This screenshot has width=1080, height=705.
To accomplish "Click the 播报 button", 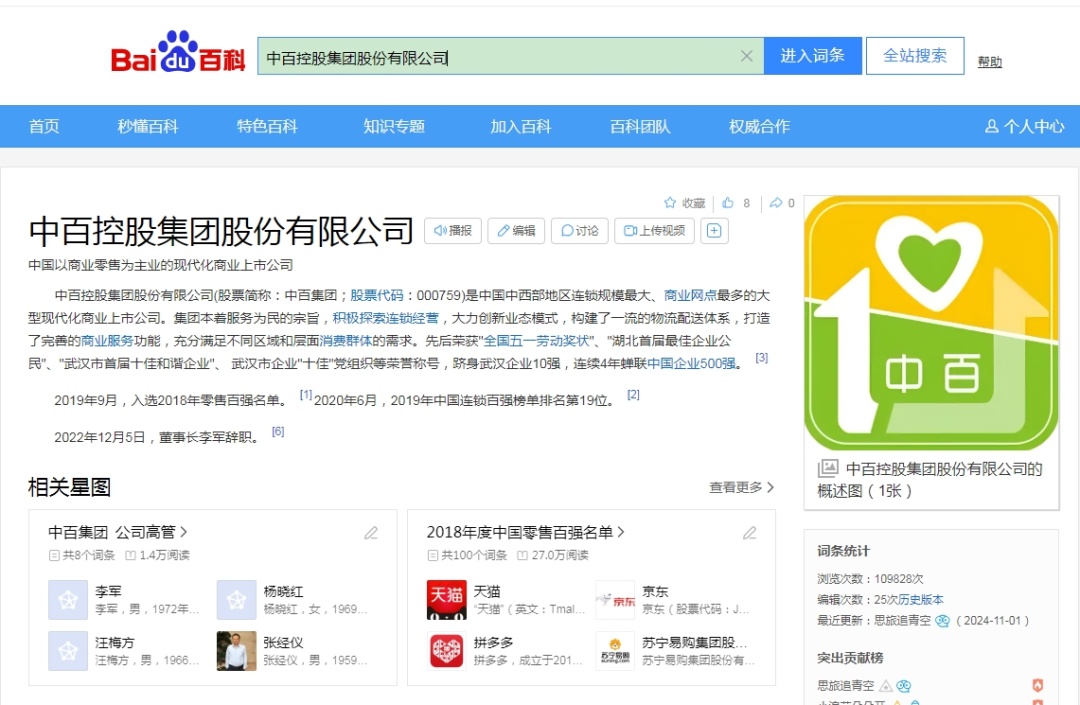I will point(453,231).
